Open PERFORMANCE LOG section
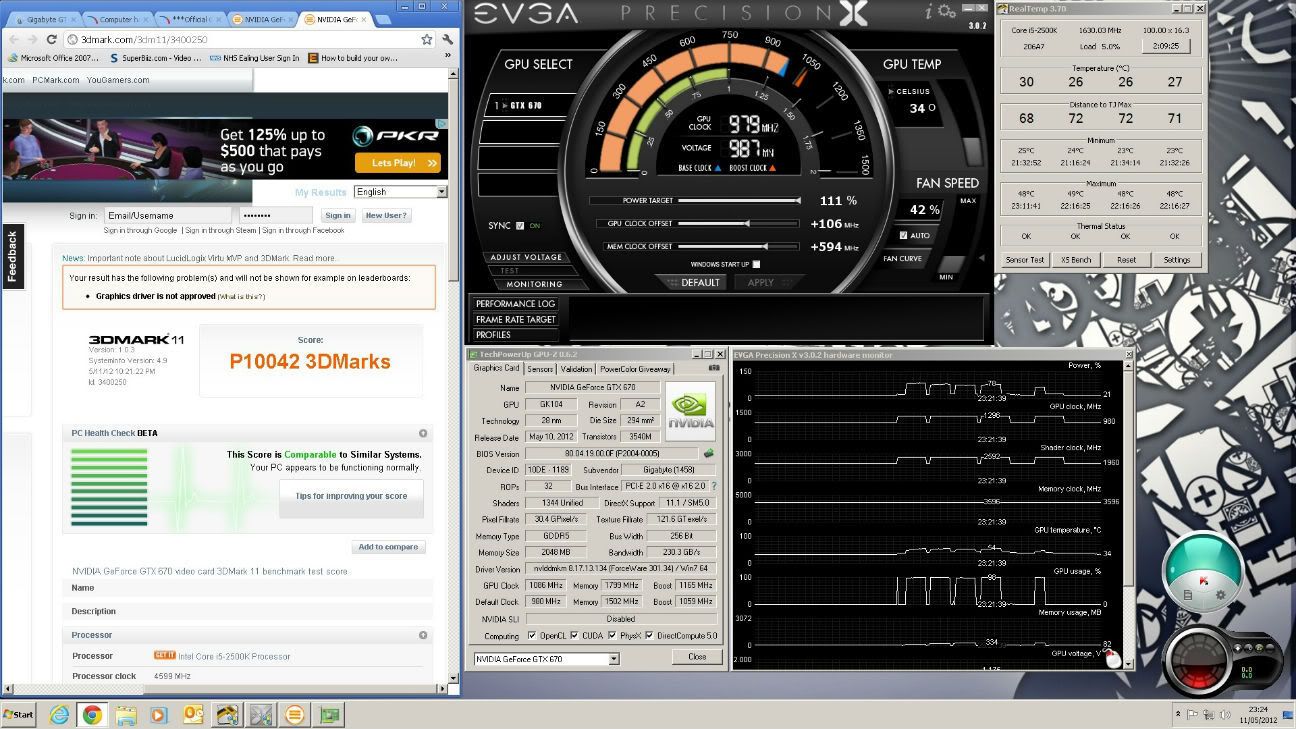Image resolution: width=1296 pixels, height=729 pixels. coord(515,304)
